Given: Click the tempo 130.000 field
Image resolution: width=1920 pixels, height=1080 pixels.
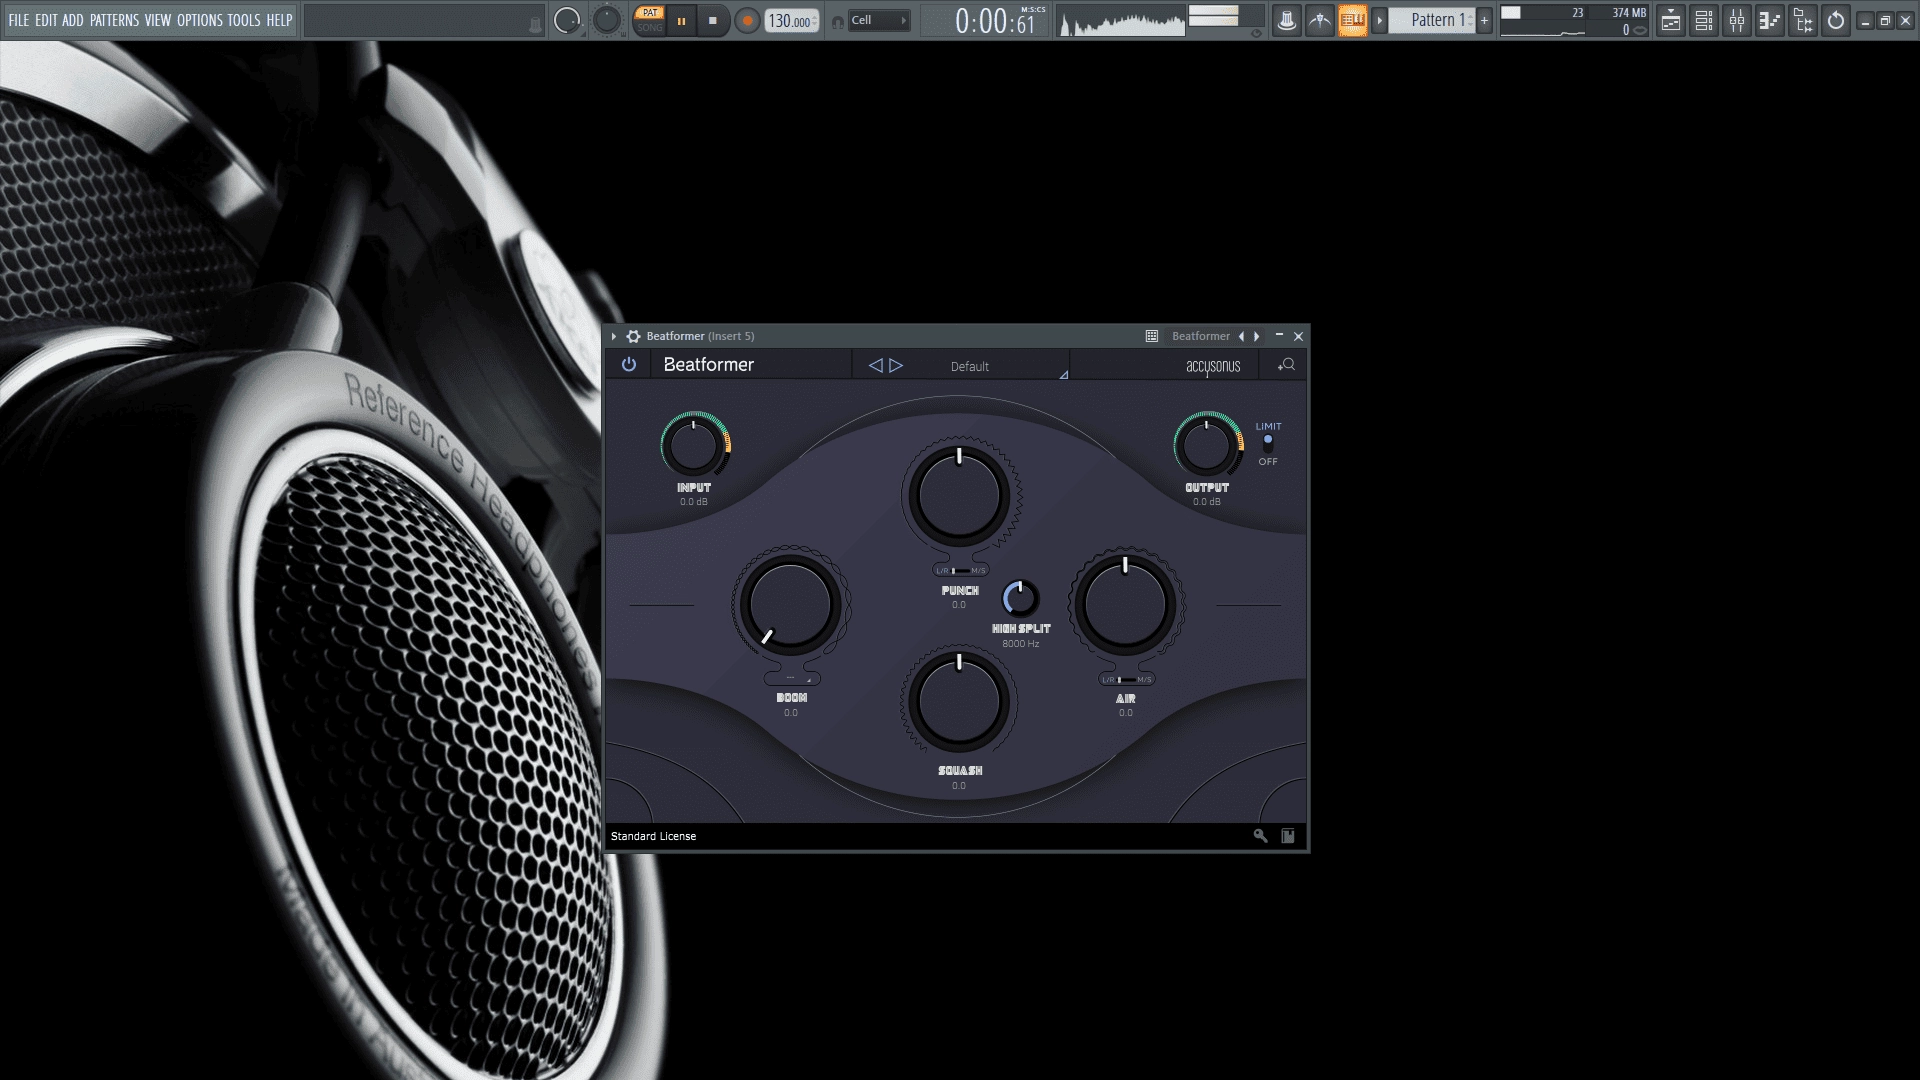Looking at the screenshot, I should pyautogui.click(x=791, y=21).
